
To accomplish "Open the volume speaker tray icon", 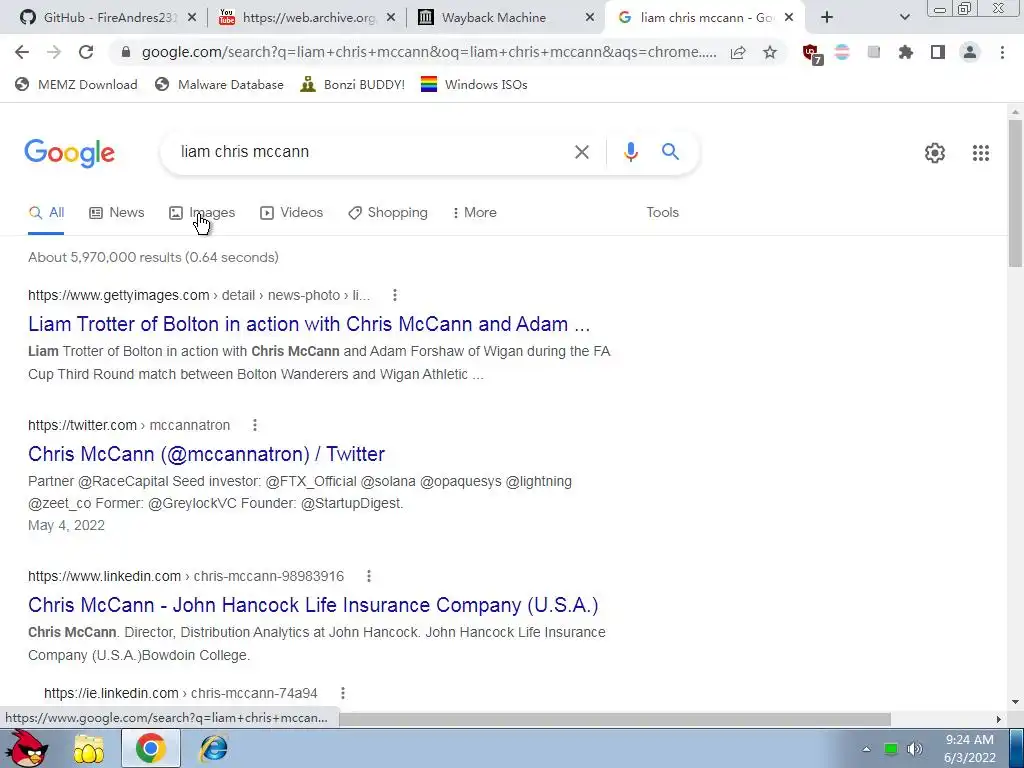I will coord(915,749).
